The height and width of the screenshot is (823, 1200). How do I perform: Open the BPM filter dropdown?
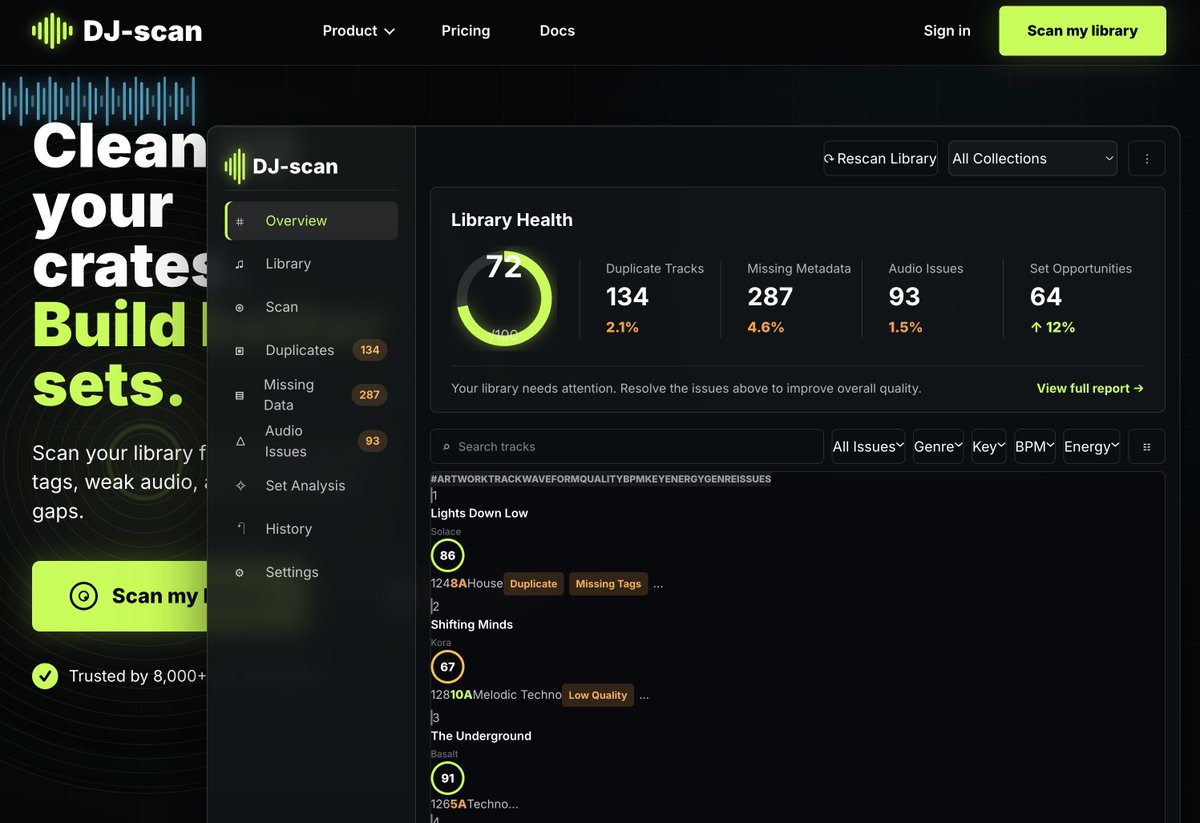click(1035, 447)
